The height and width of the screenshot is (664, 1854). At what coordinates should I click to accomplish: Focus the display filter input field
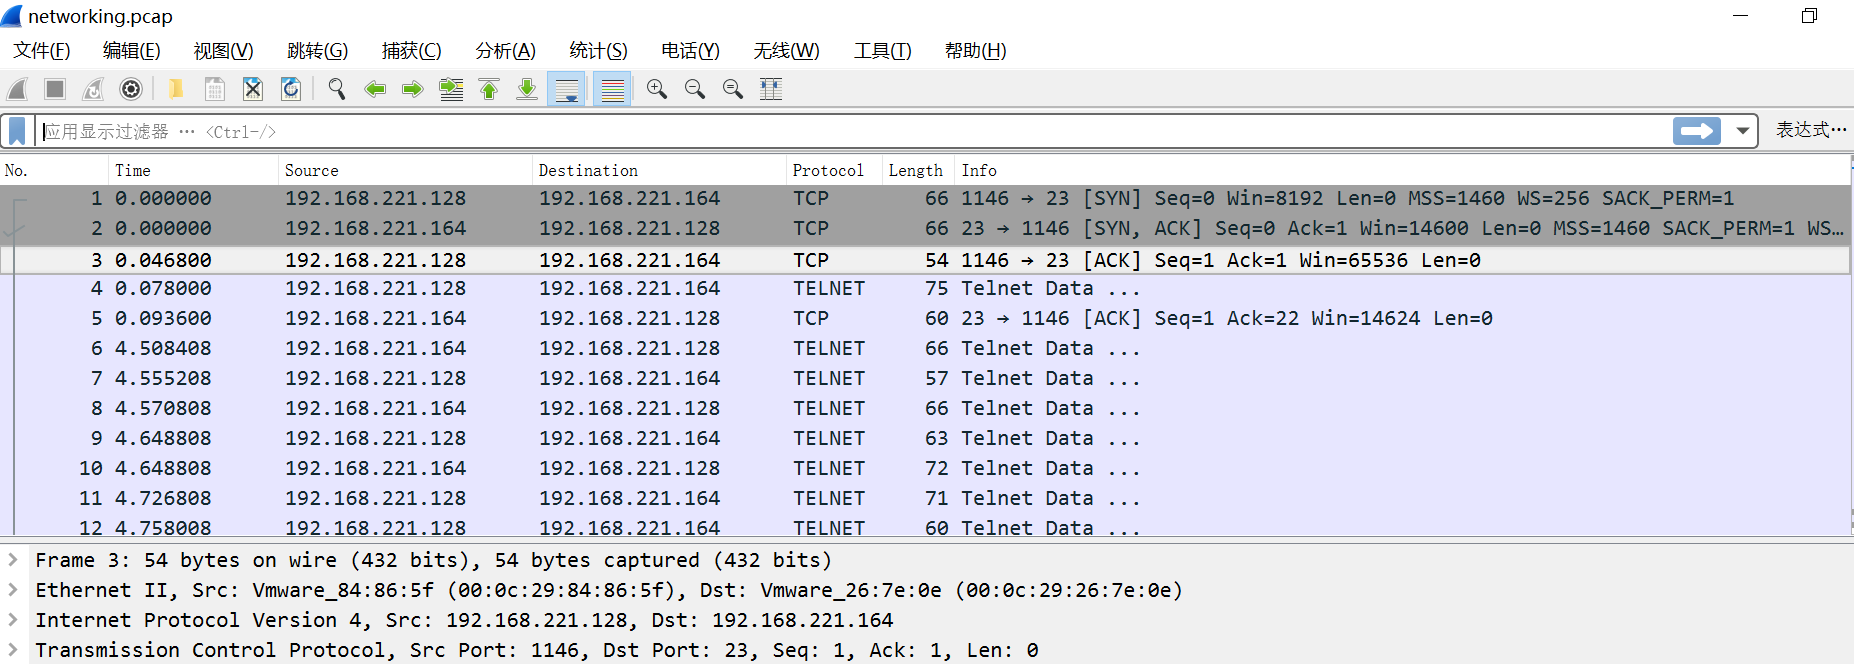855,131
